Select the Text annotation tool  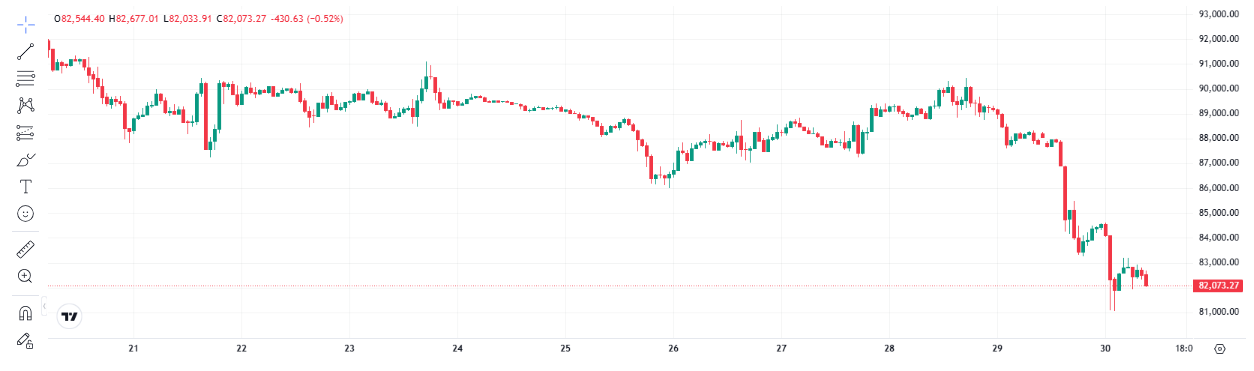(26, 186)
